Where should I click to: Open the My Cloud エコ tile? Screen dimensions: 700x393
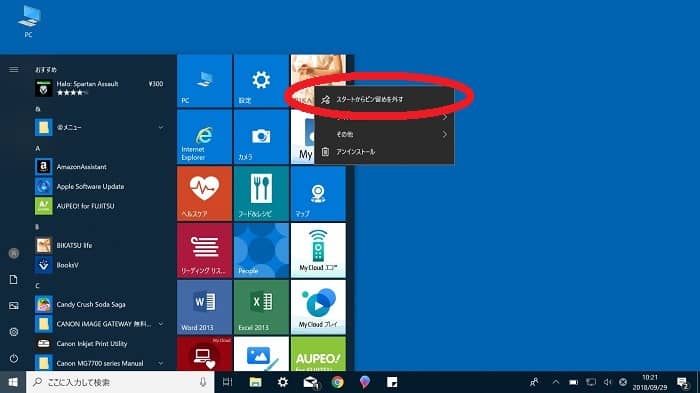318,251
